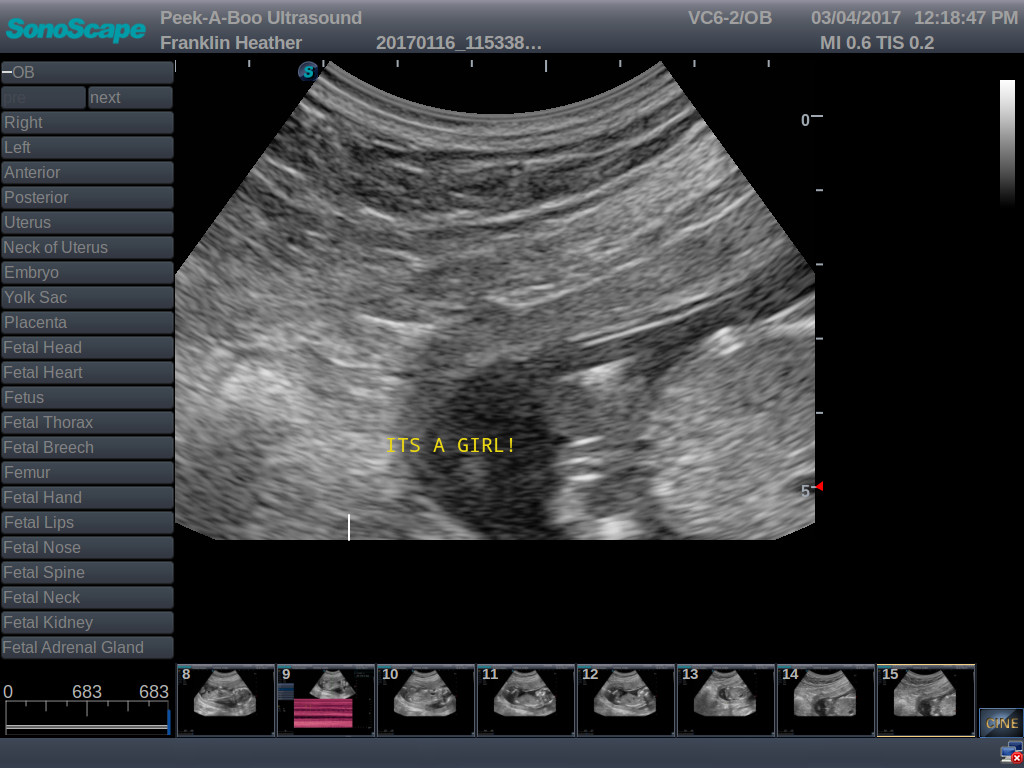Choose the Yolk Sac annotation
The image size is (1024, 768).
pyautogui.click(x=87, y=298)
